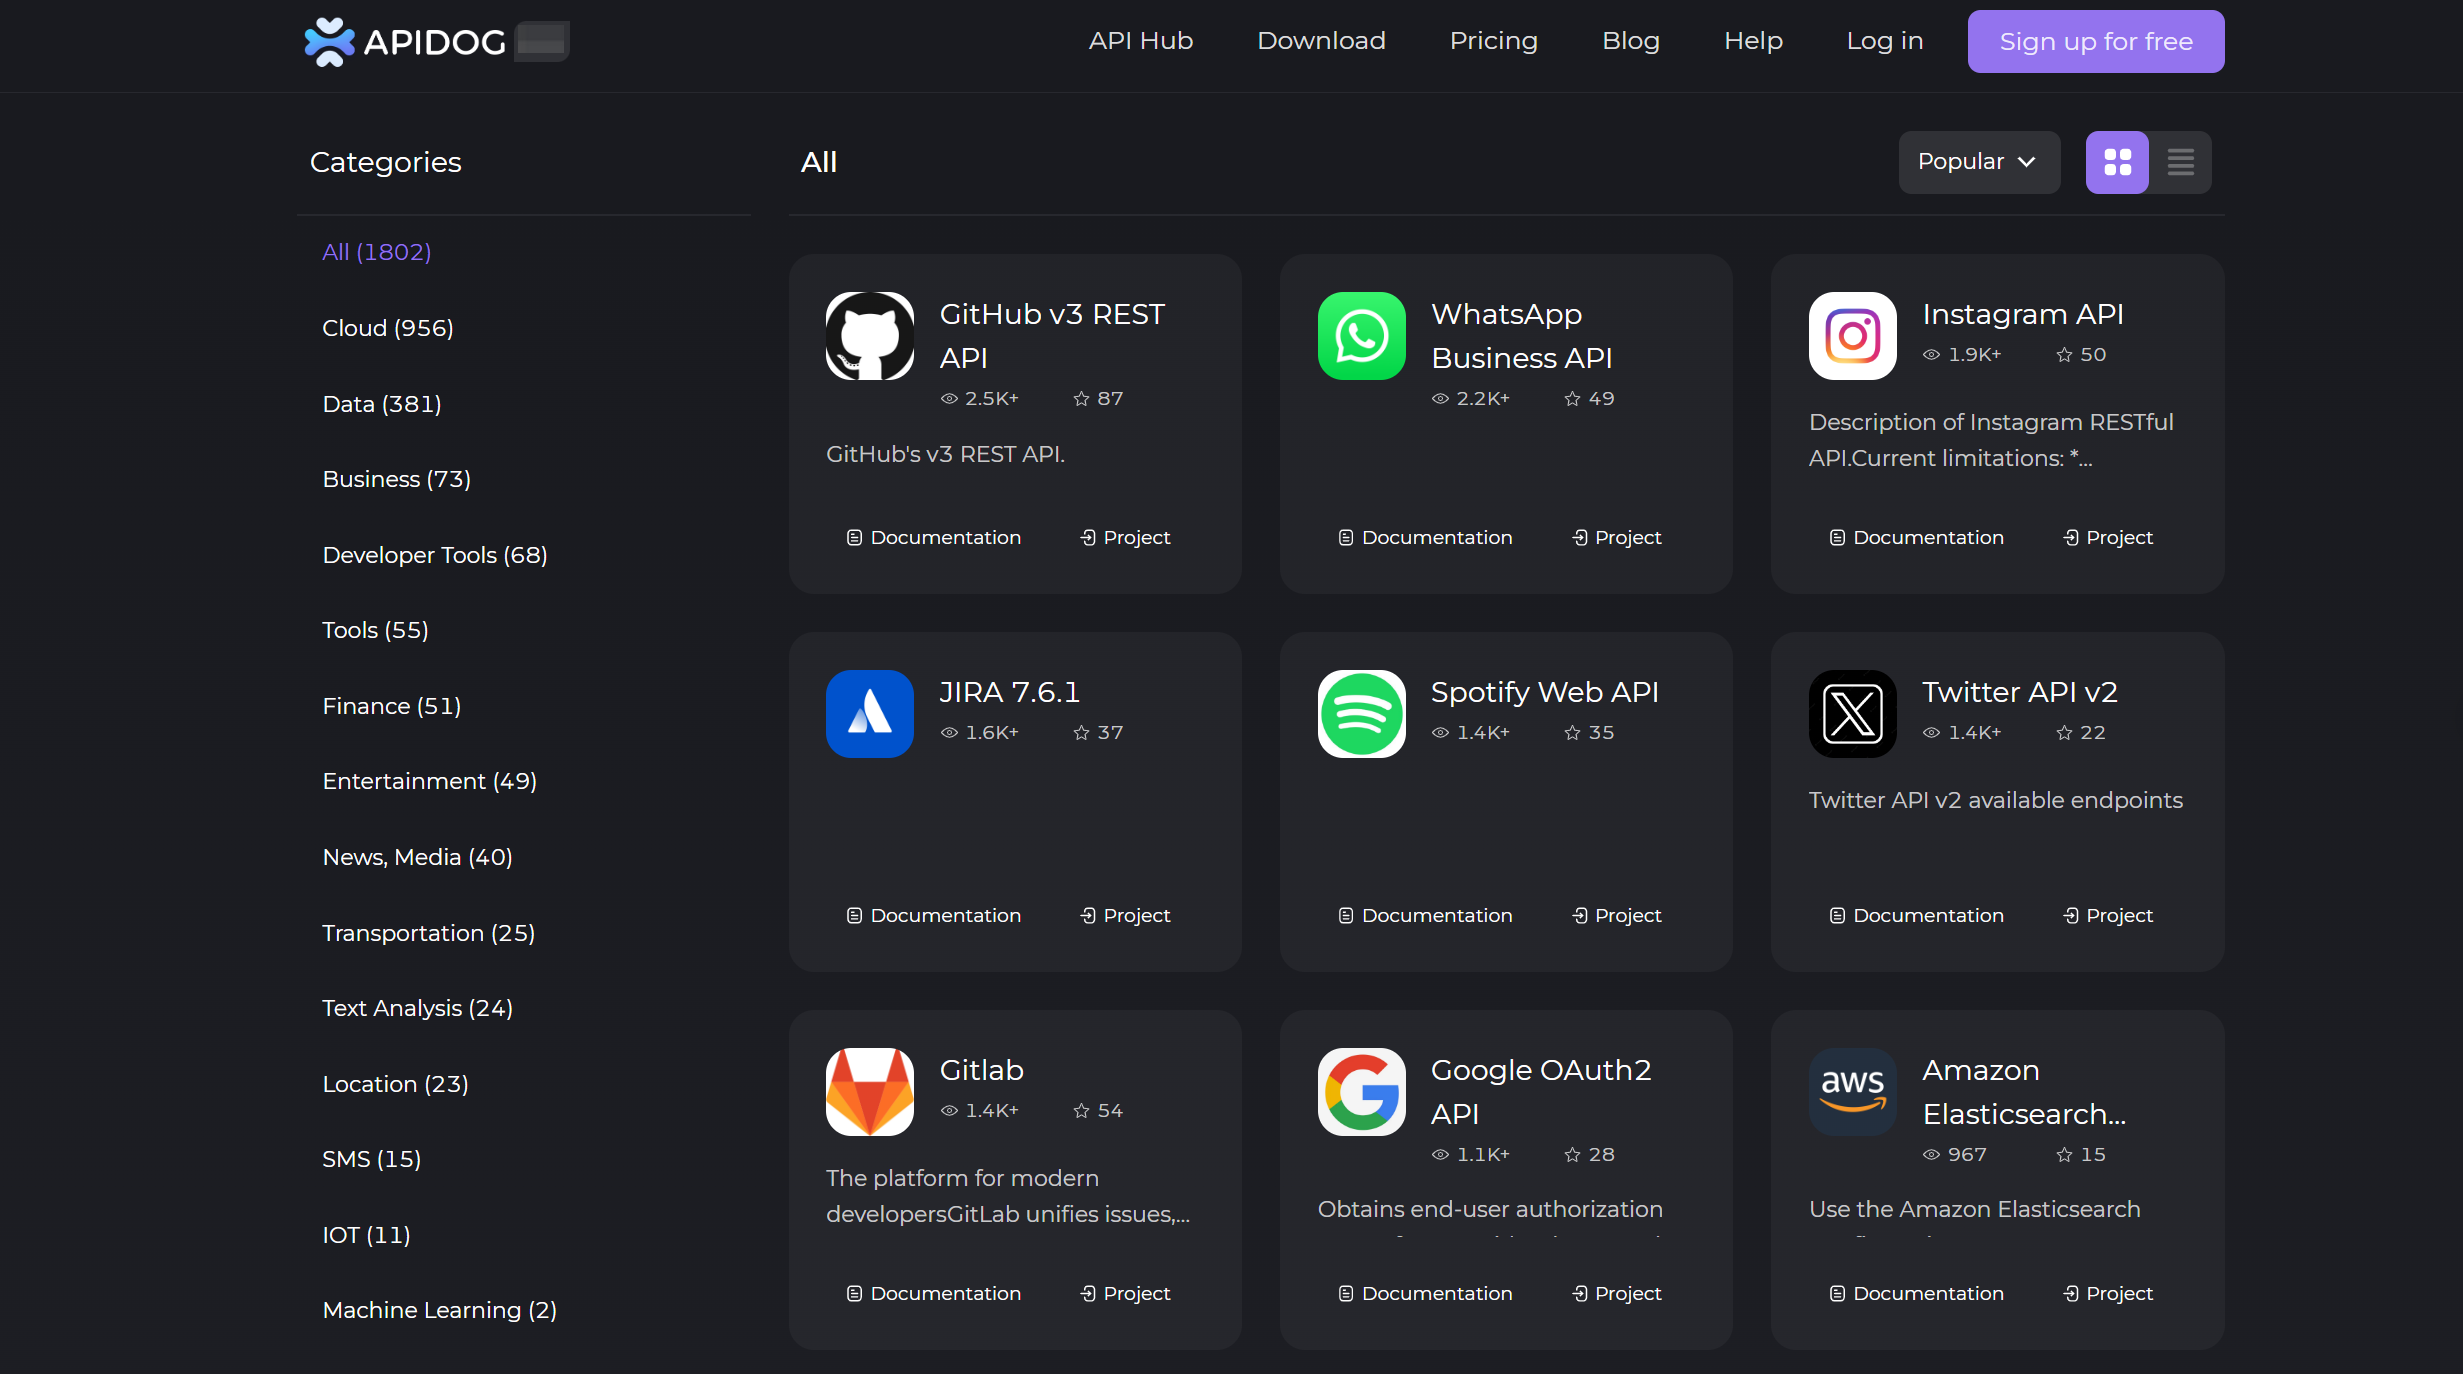Screen dimensions: 2463x1374
Task: Switch to grid view layout
Action: 2117,162
